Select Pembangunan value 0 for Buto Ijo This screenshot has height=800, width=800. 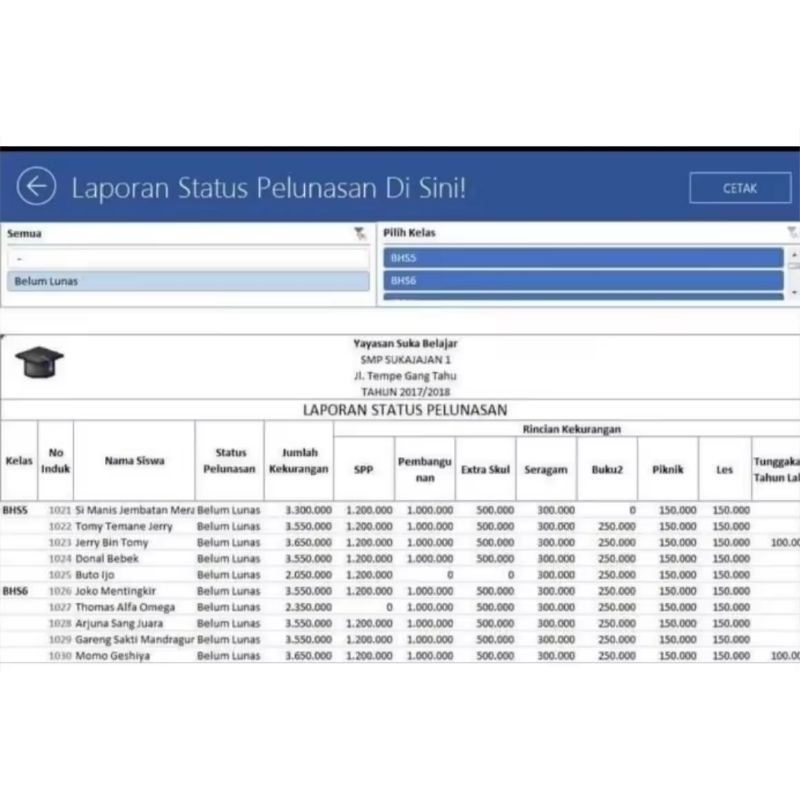[x=449, y=574]
